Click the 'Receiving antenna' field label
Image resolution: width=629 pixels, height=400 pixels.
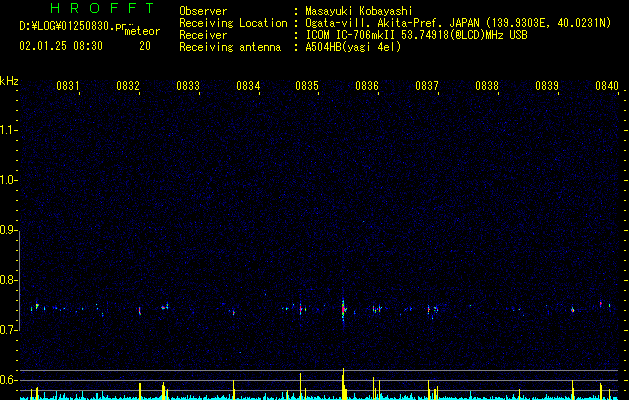[x=230, y=47]
